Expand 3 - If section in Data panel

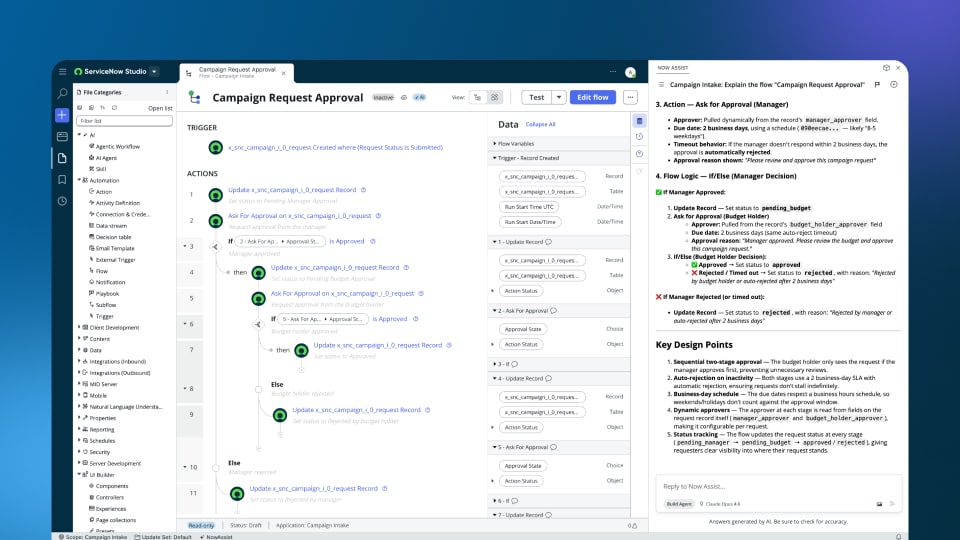[x=495, y=364]
